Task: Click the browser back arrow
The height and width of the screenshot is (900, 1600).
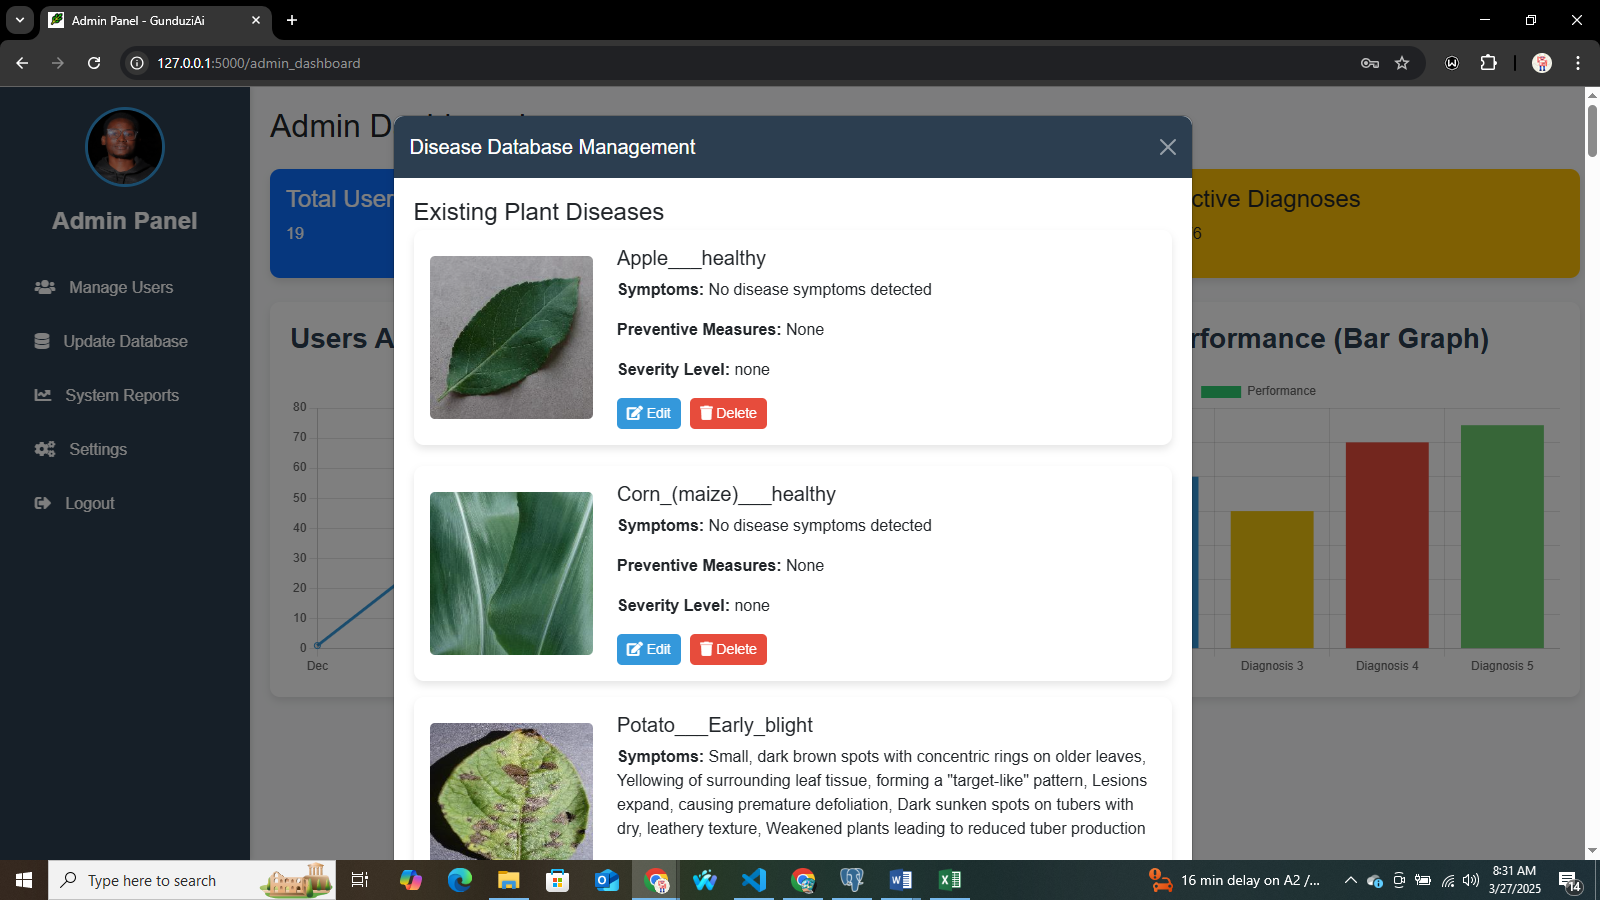Action: click(22, 63)
